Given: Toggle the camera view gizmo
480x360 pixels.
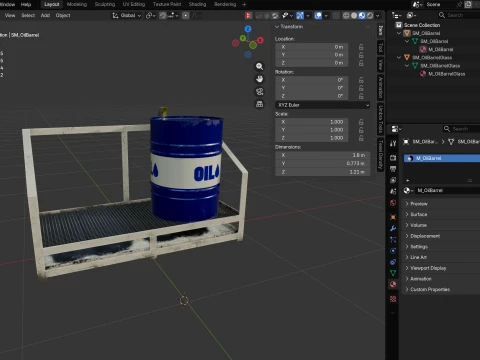Looking at the screenshot, I should [x=259, y=92].
